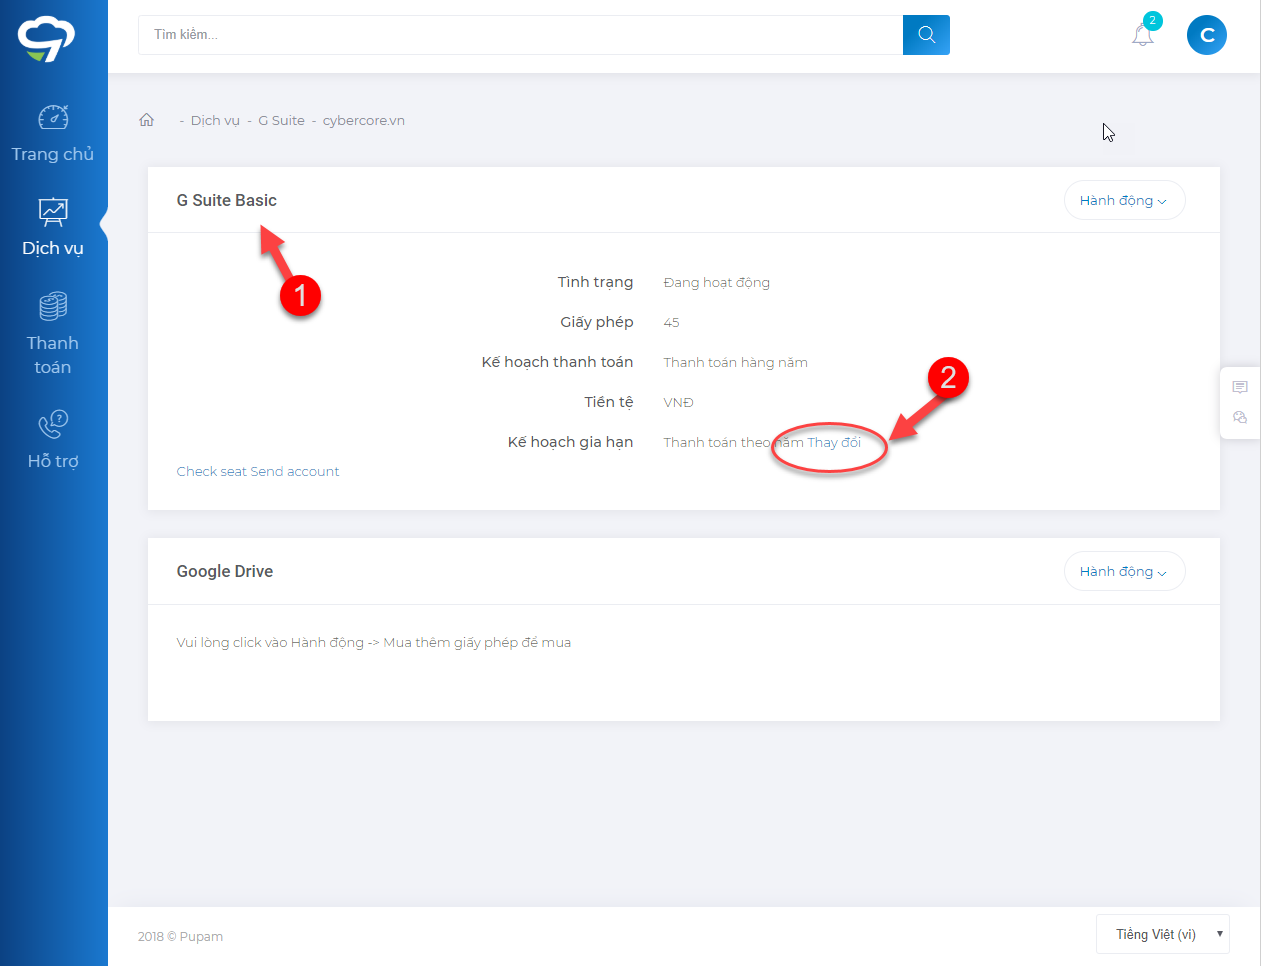Click the Đang hoạt động status value
This screenshot has height=966, width=1261.
pyautogui.click(x=717, y=283)
